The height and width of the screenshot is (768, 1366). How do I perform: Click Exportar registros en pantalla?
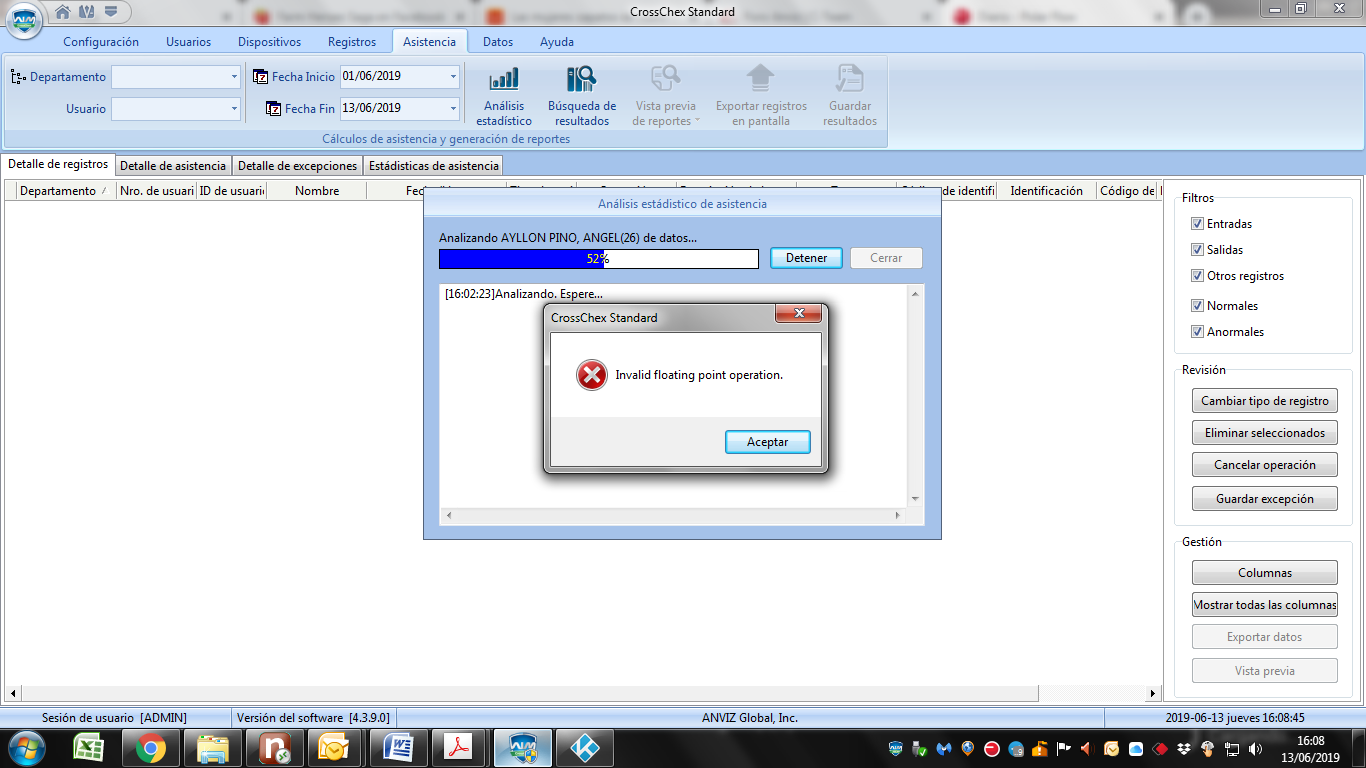point(761,97)
